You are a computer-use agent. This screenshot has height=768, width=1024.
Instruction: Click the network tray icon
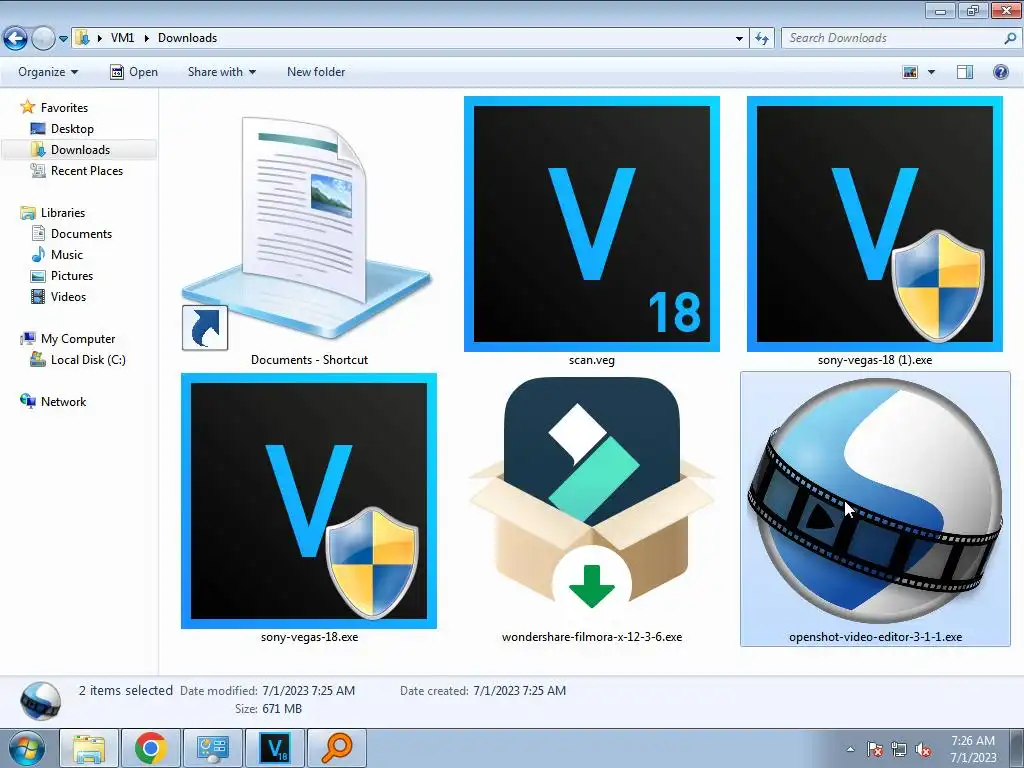899,749
